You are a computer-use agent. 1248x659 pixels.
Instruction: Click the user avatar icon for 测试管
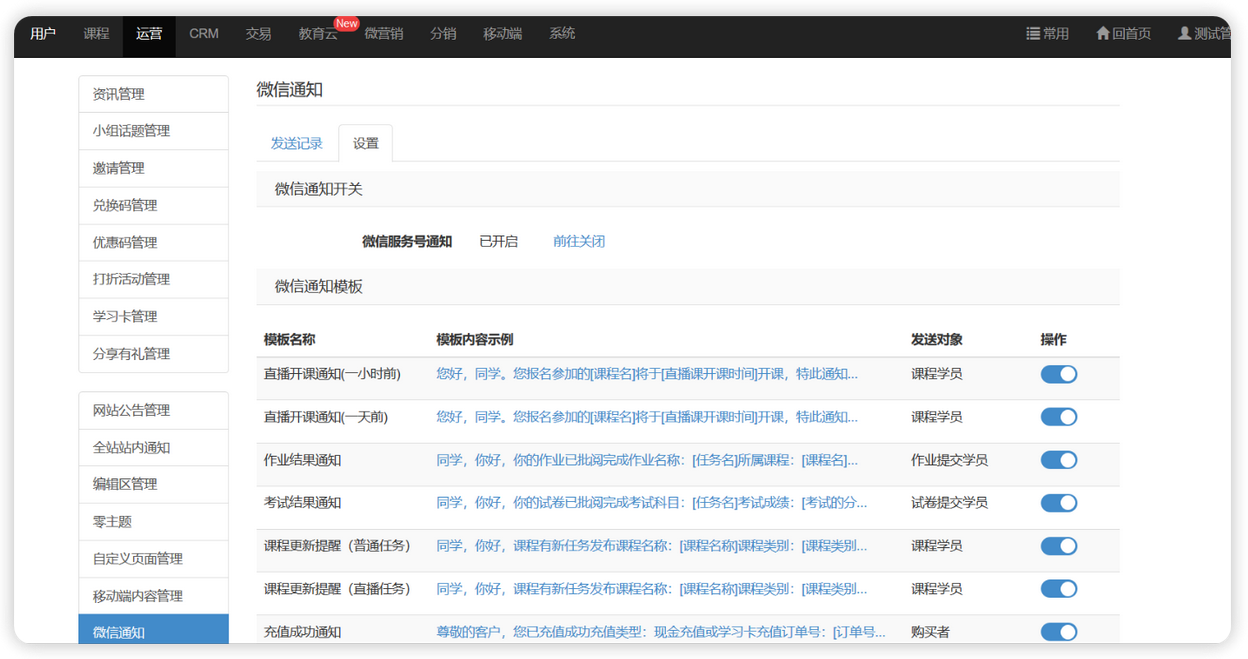[1184, 34]
